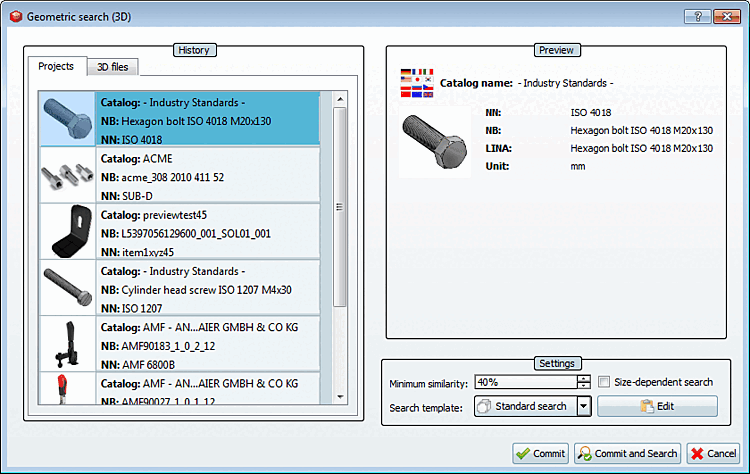Decrease minimum similarity with down stepper arrow

[x=584, y=385]
